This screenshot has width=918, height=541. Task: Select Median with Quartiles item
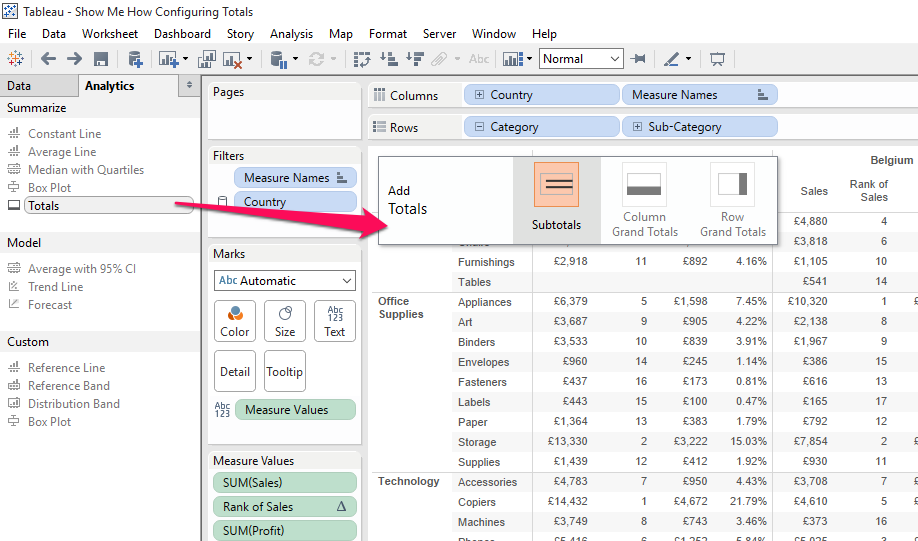(x=86, y=170)
